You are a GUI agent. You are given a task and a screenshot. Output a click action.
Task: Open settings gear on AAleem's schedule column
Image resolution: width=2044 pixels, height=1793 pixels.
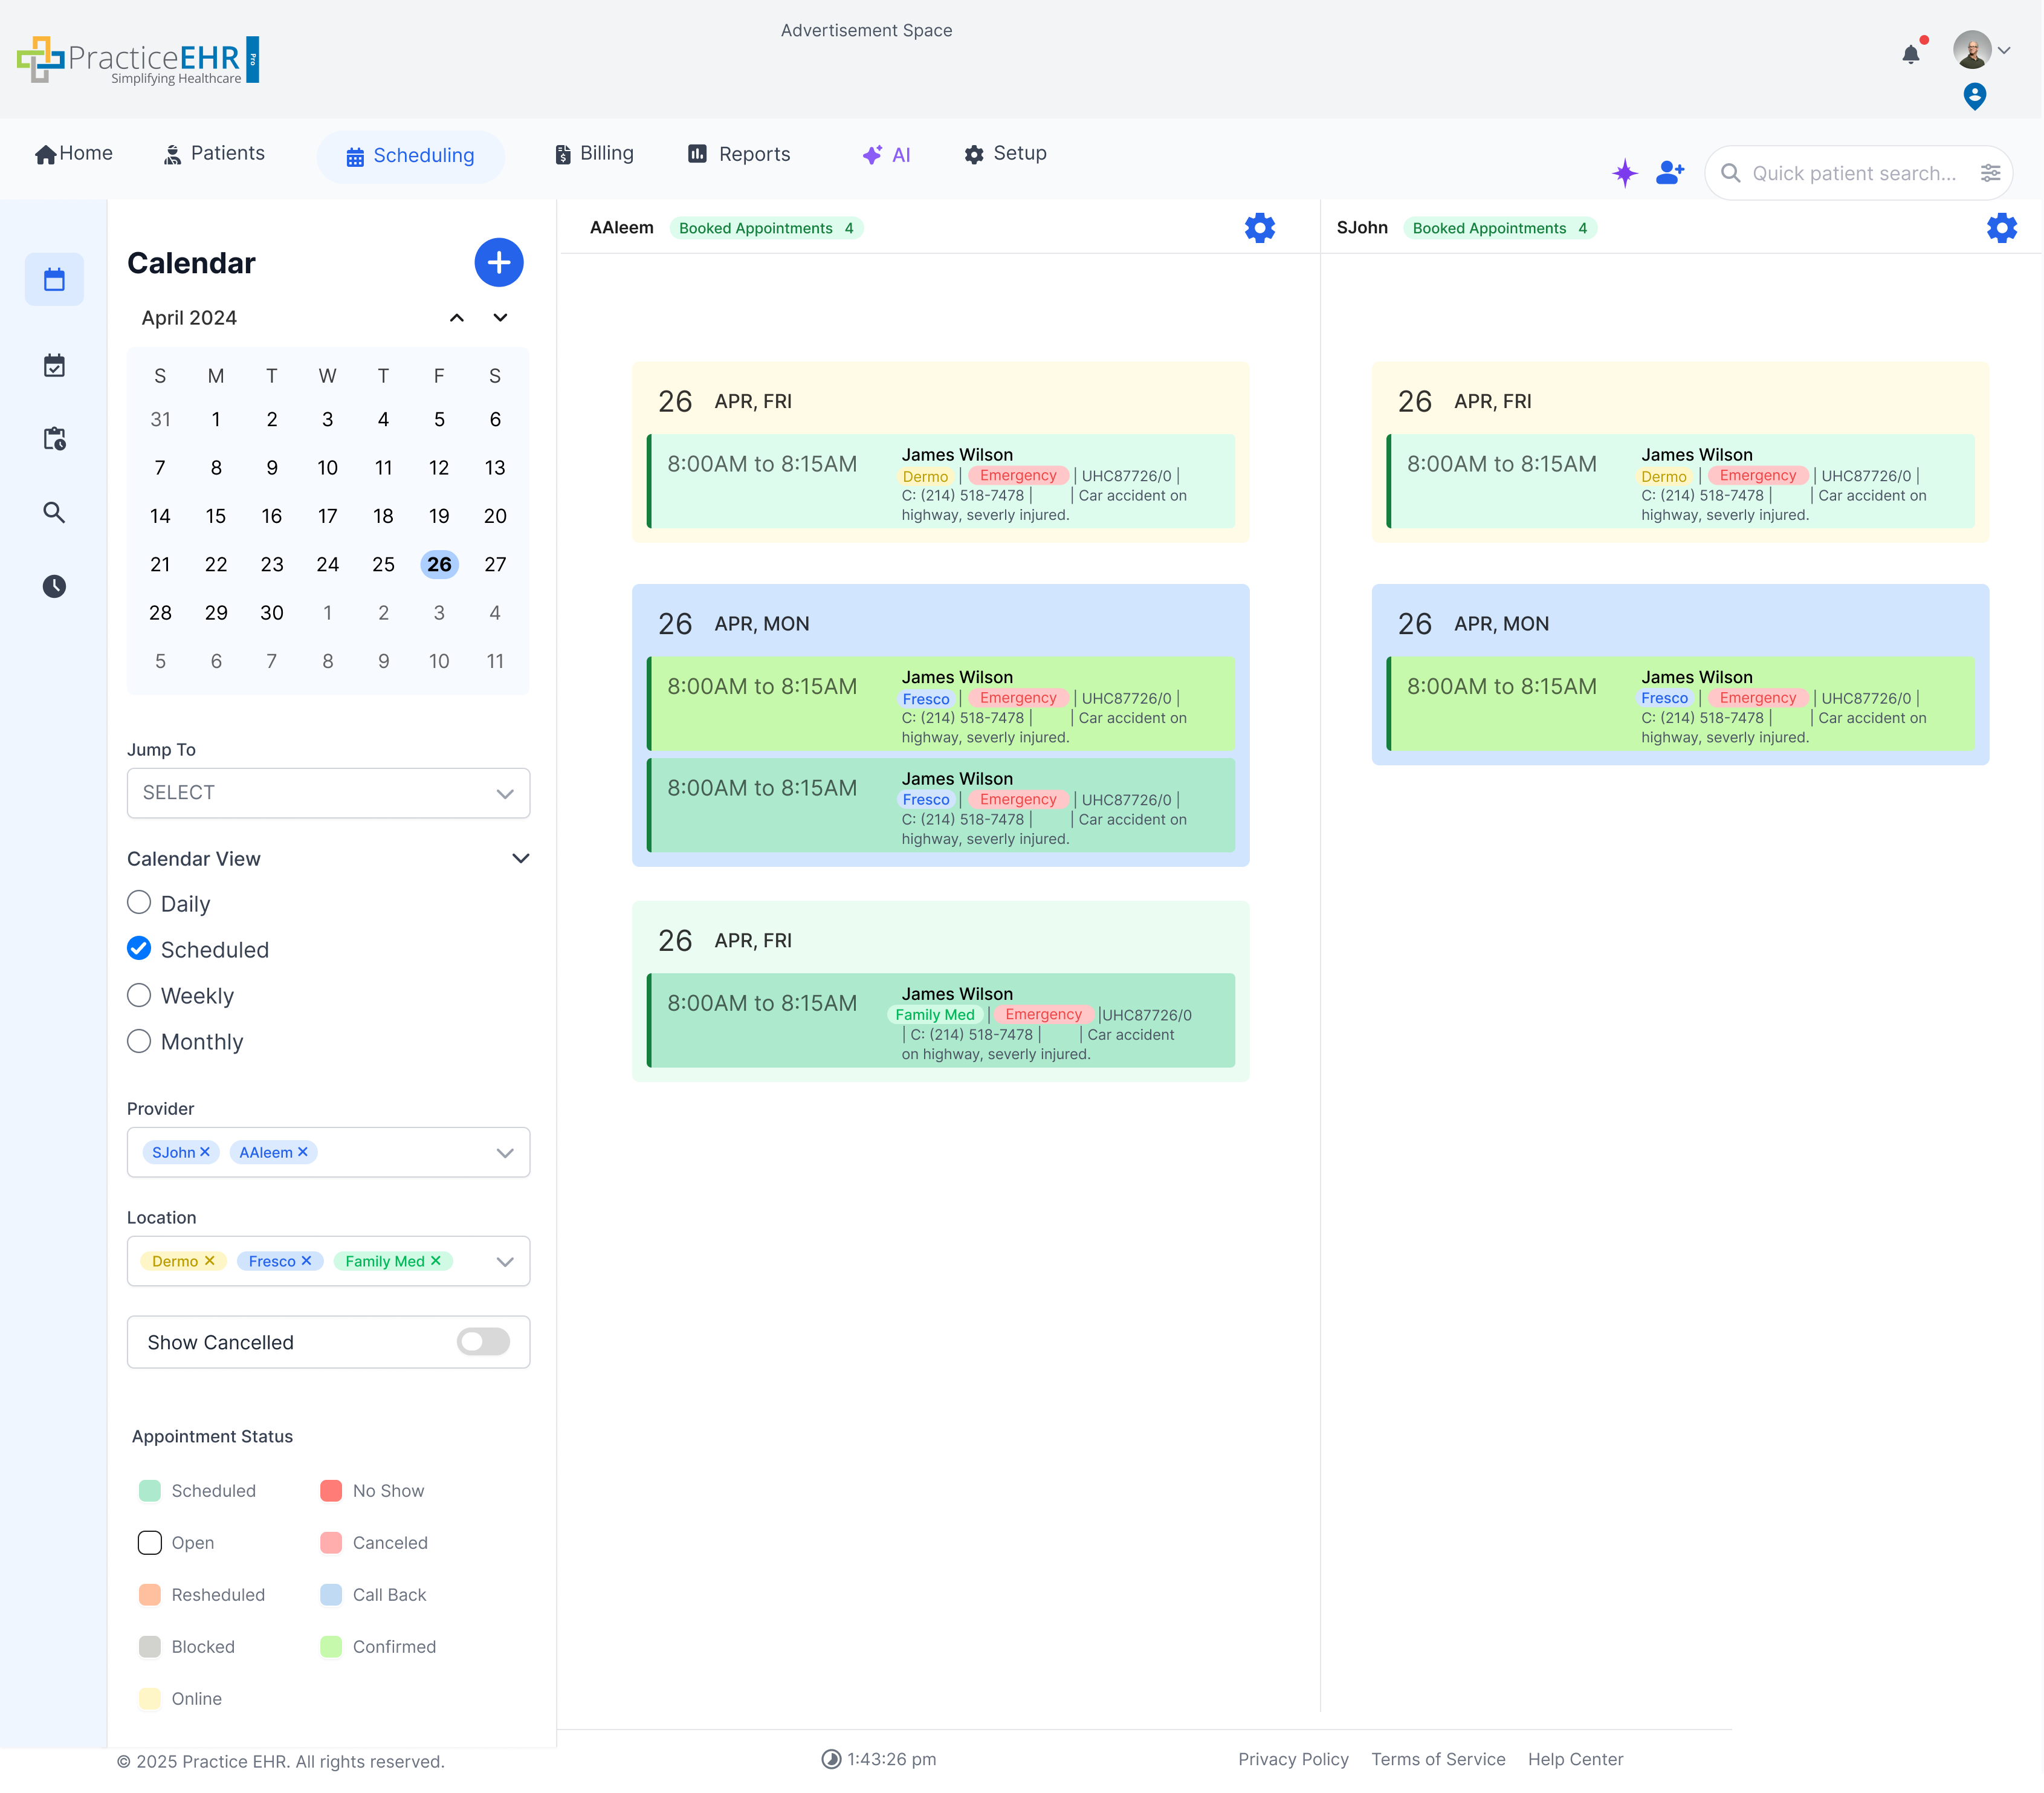(1260, 227)
